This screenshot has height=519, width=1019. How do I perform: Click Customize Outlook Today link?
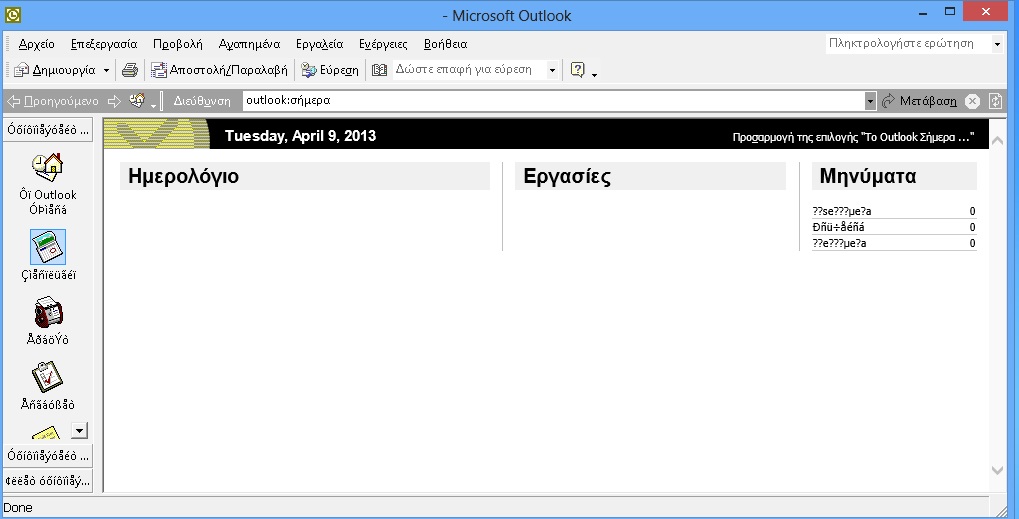[853, 137]
